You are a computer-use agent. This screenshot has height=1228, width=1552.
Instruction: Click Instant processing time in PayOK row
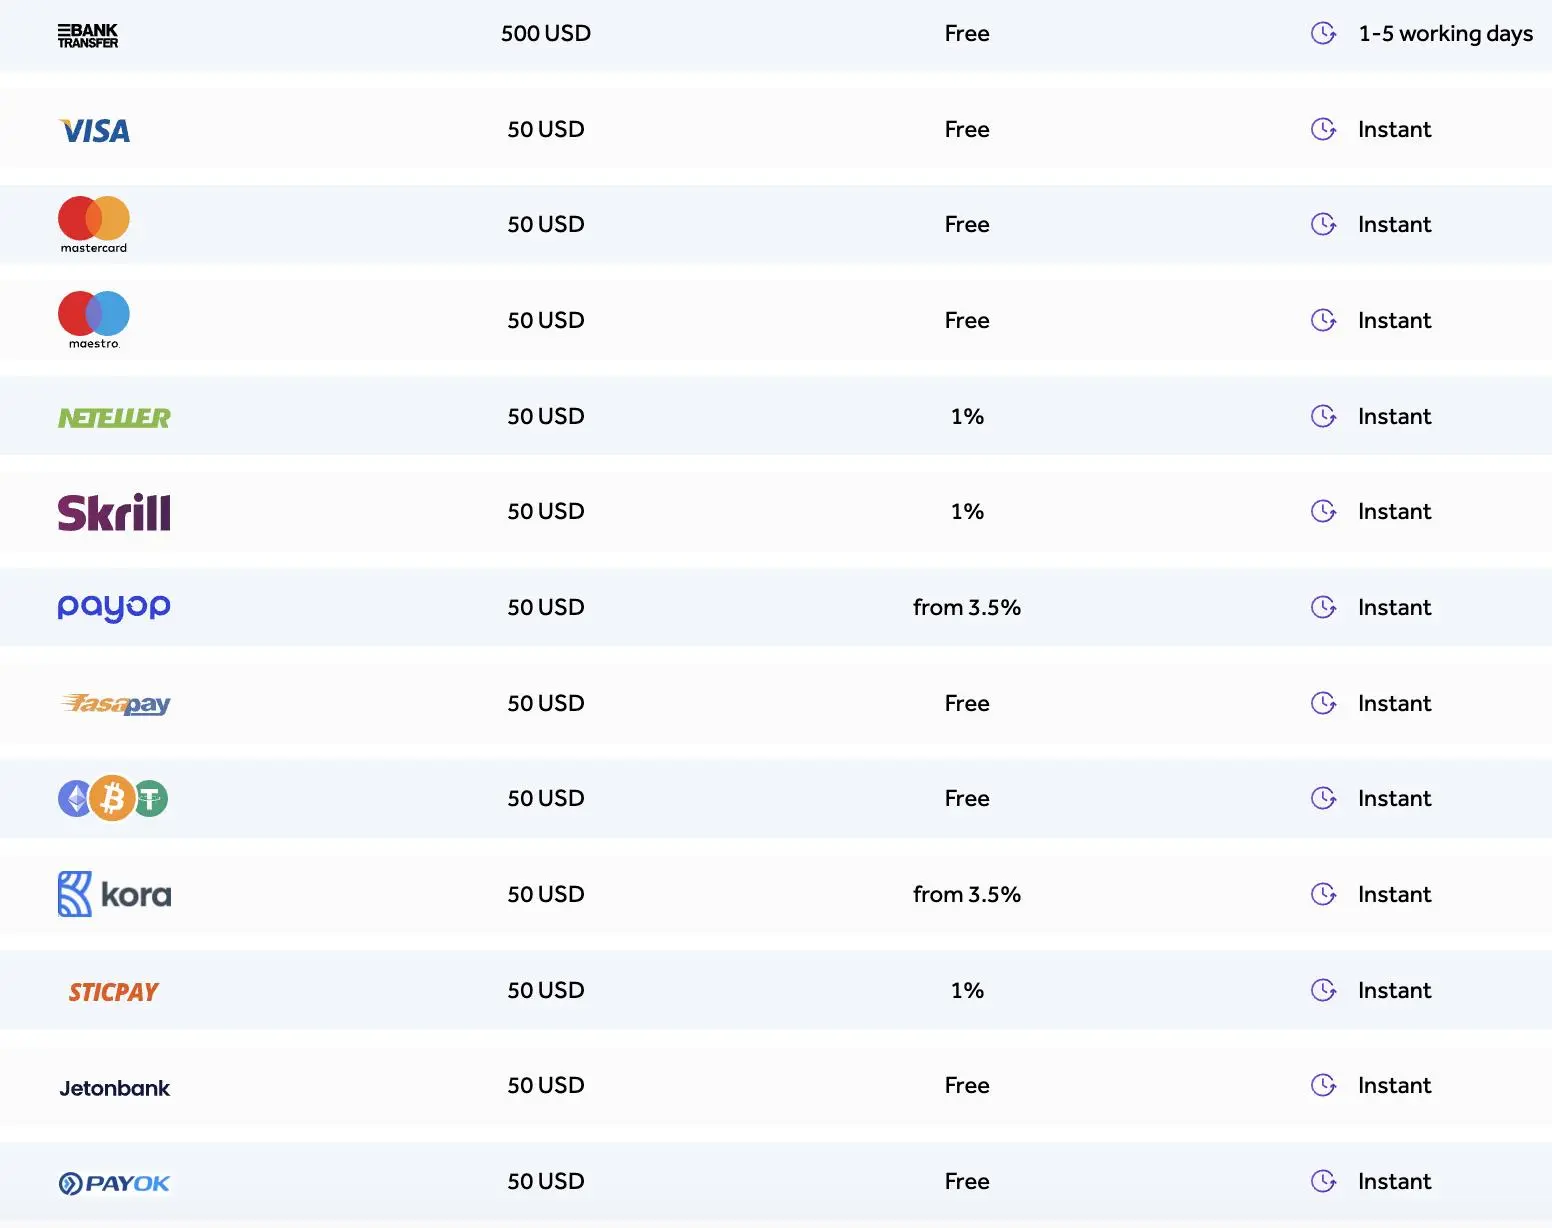point(1395,1181)
